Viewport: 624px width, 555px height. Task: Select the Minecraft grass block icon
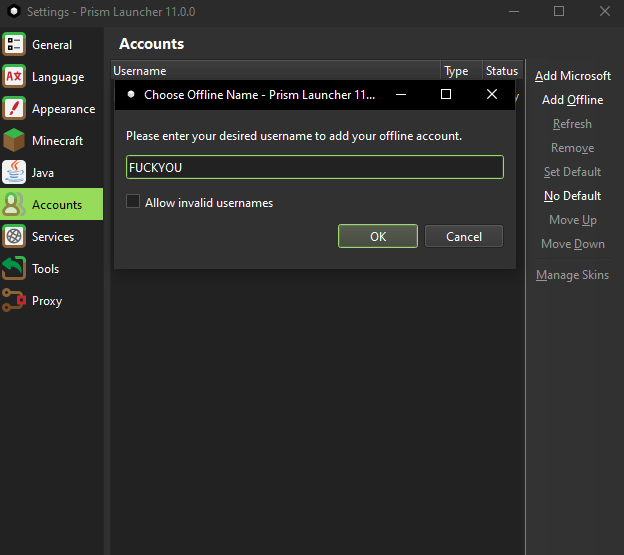click(14, 140)
